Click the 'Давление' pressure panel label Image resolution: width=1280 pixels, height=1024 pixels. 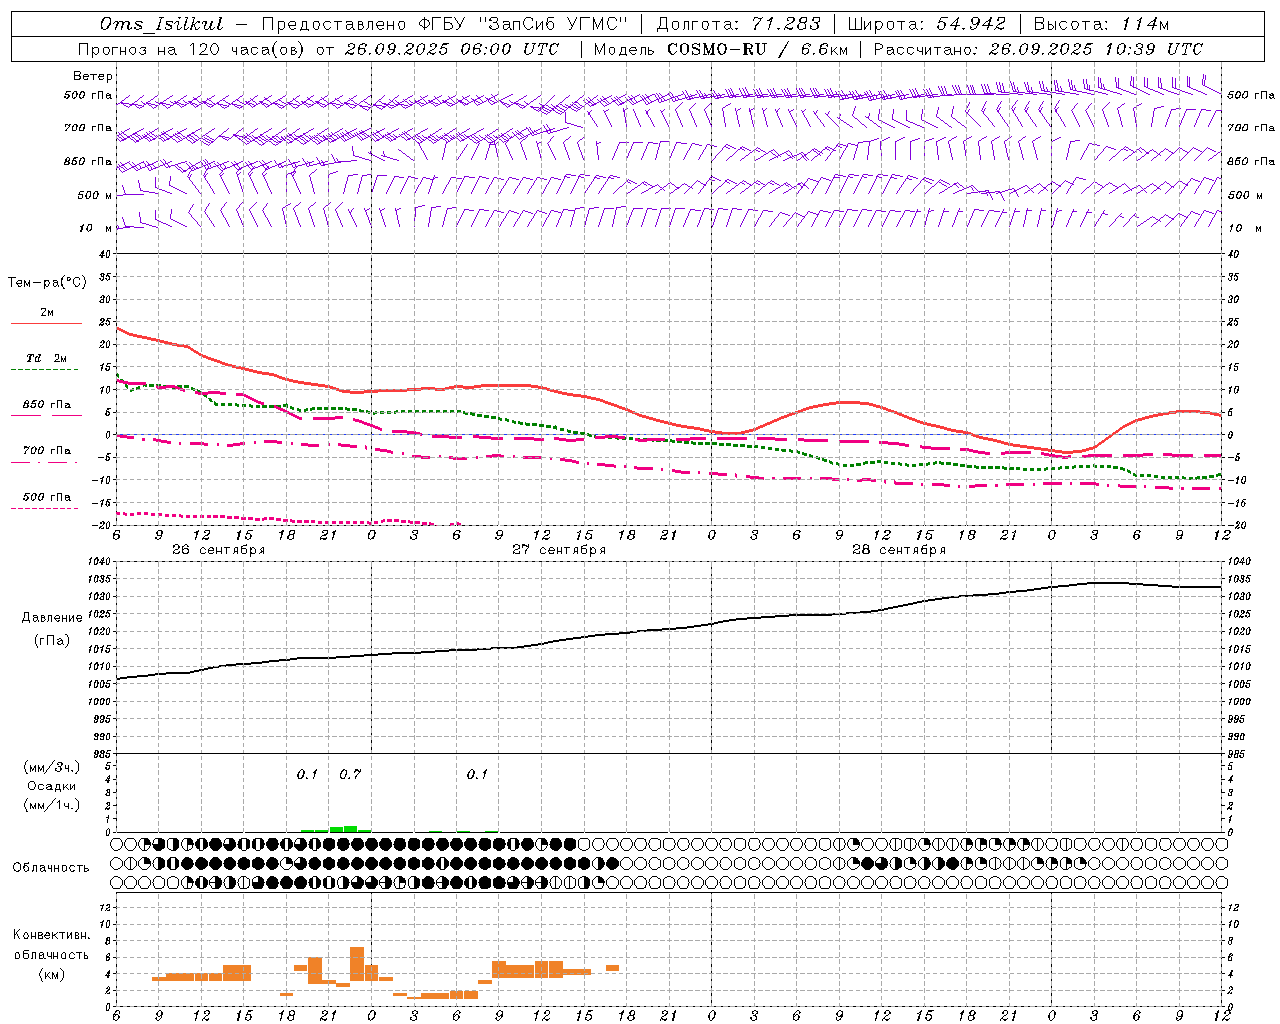51,618
